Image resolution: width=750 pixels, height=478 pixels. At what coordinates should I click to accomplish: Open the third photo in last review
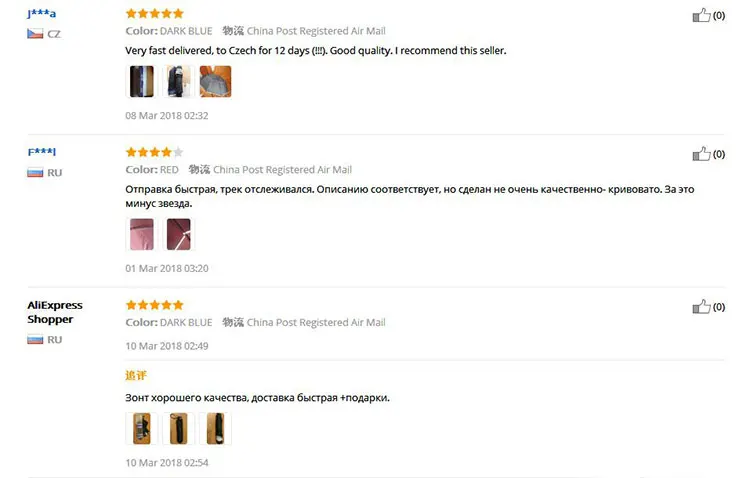point(215,429)
